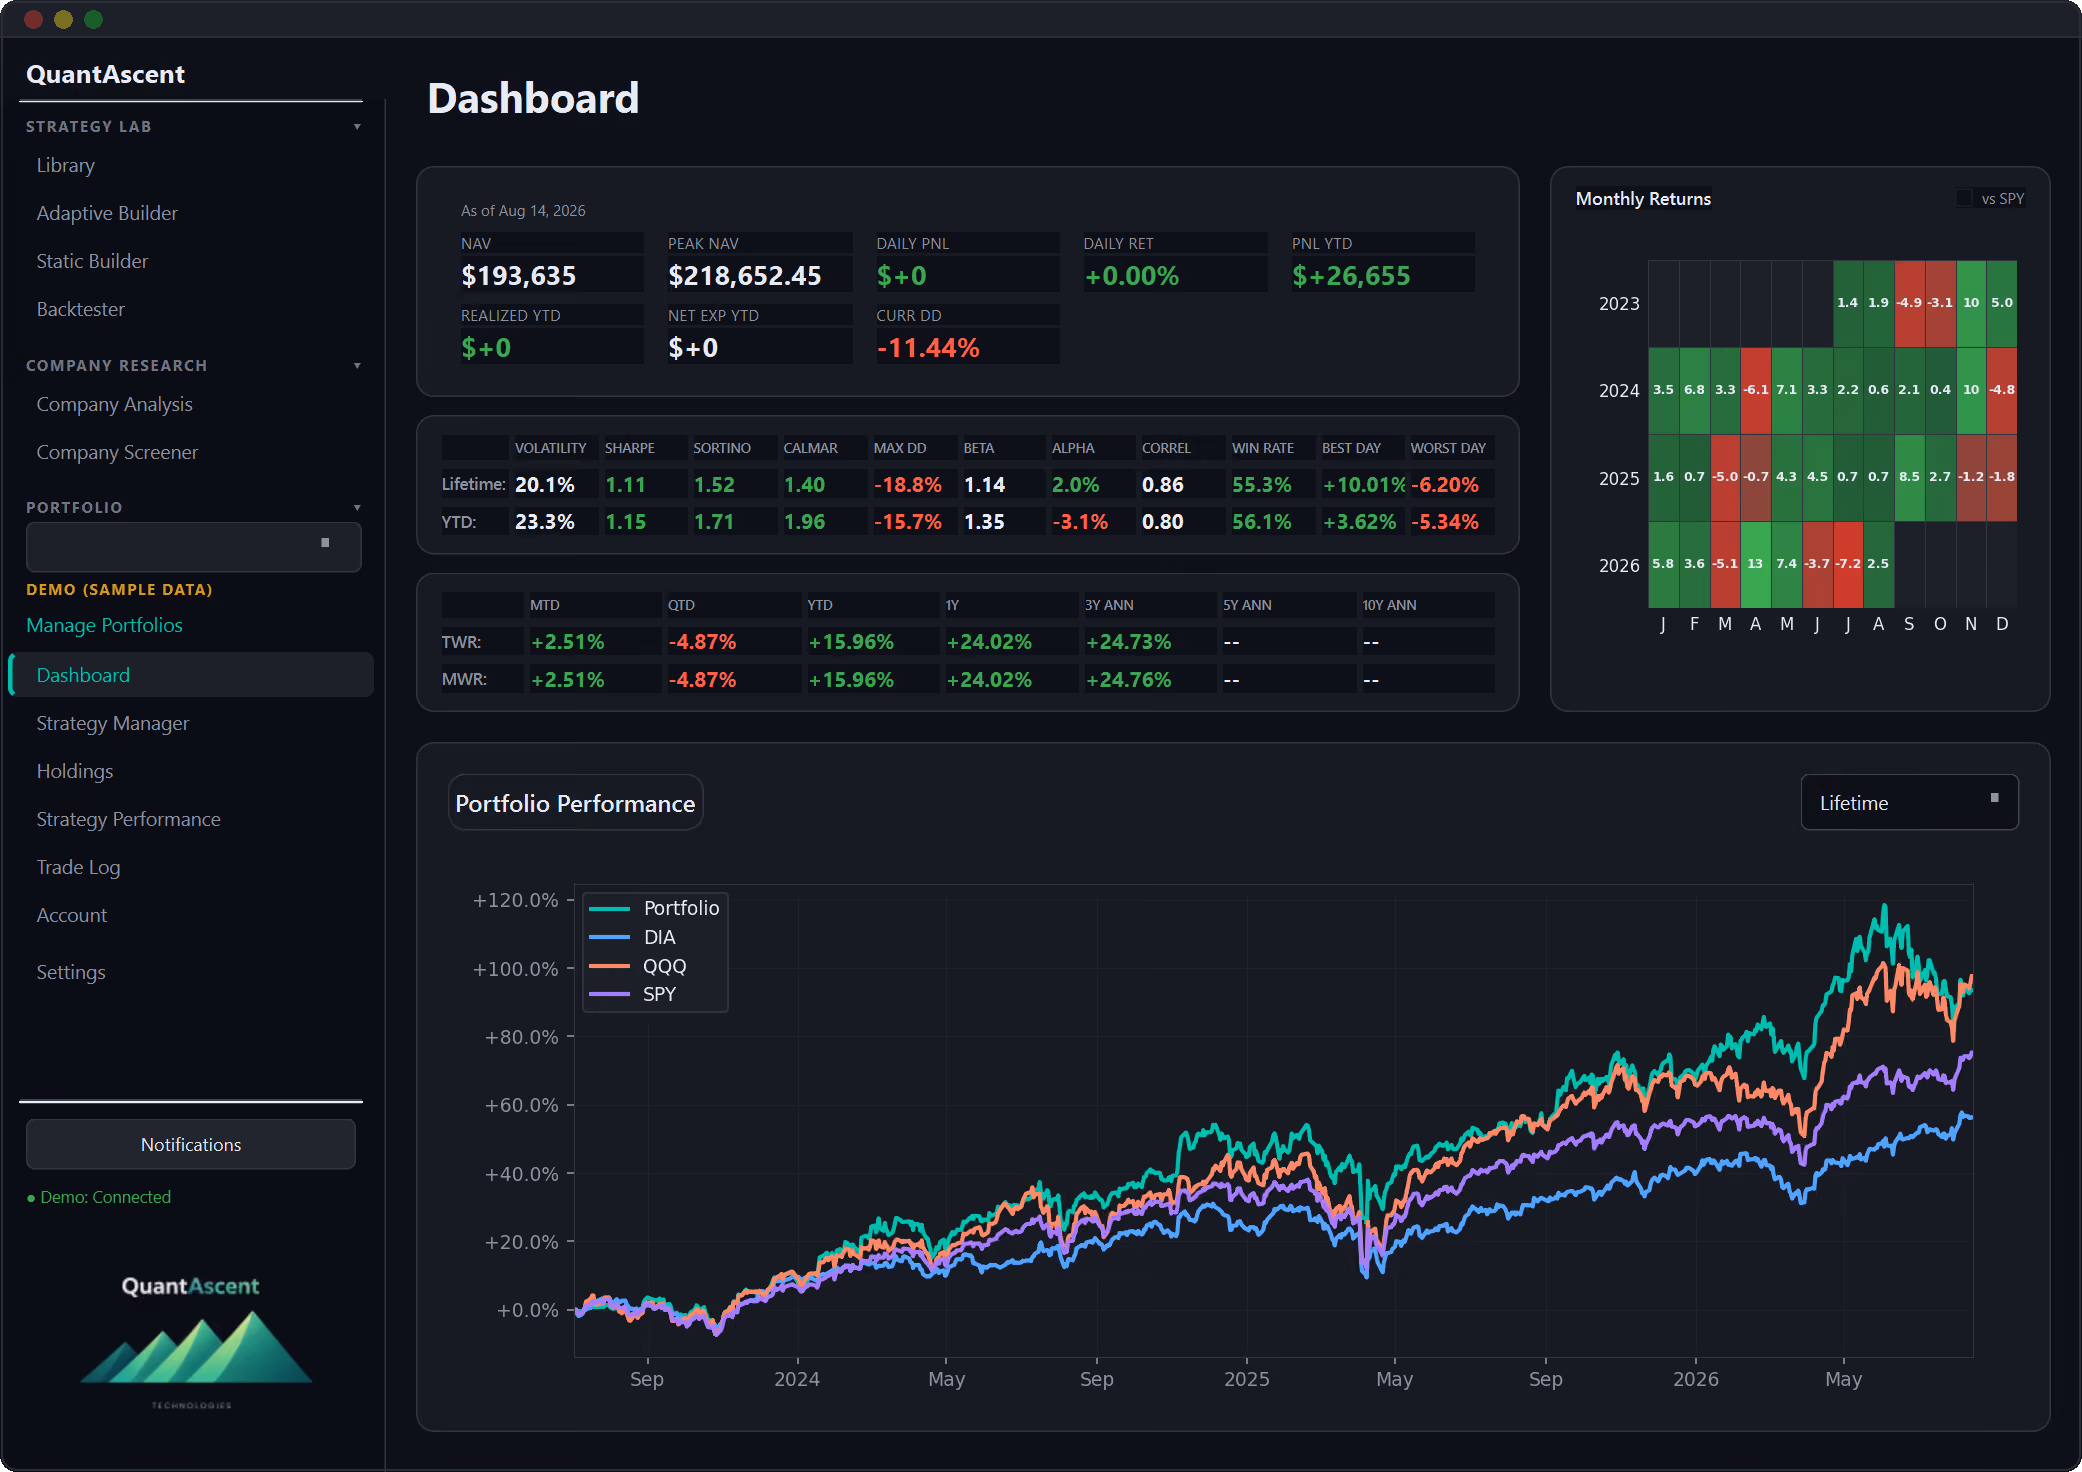The width and height of the screenshot is (2082, 1472).
Task: Click Lifetime Win Rate value 55.3%
Action: 1262,485
